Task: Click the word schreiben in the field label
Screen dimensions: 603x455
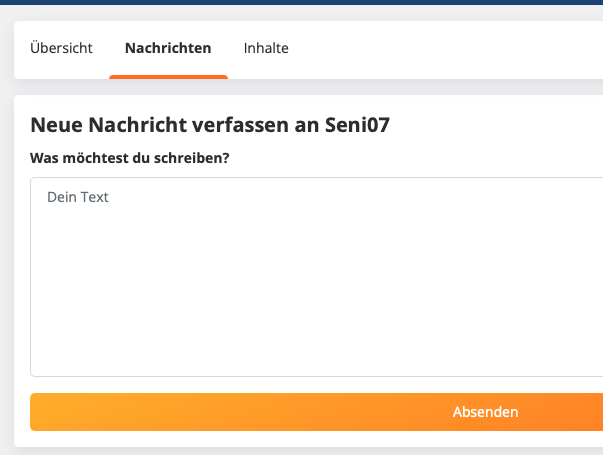Action: tap(187, 158)
